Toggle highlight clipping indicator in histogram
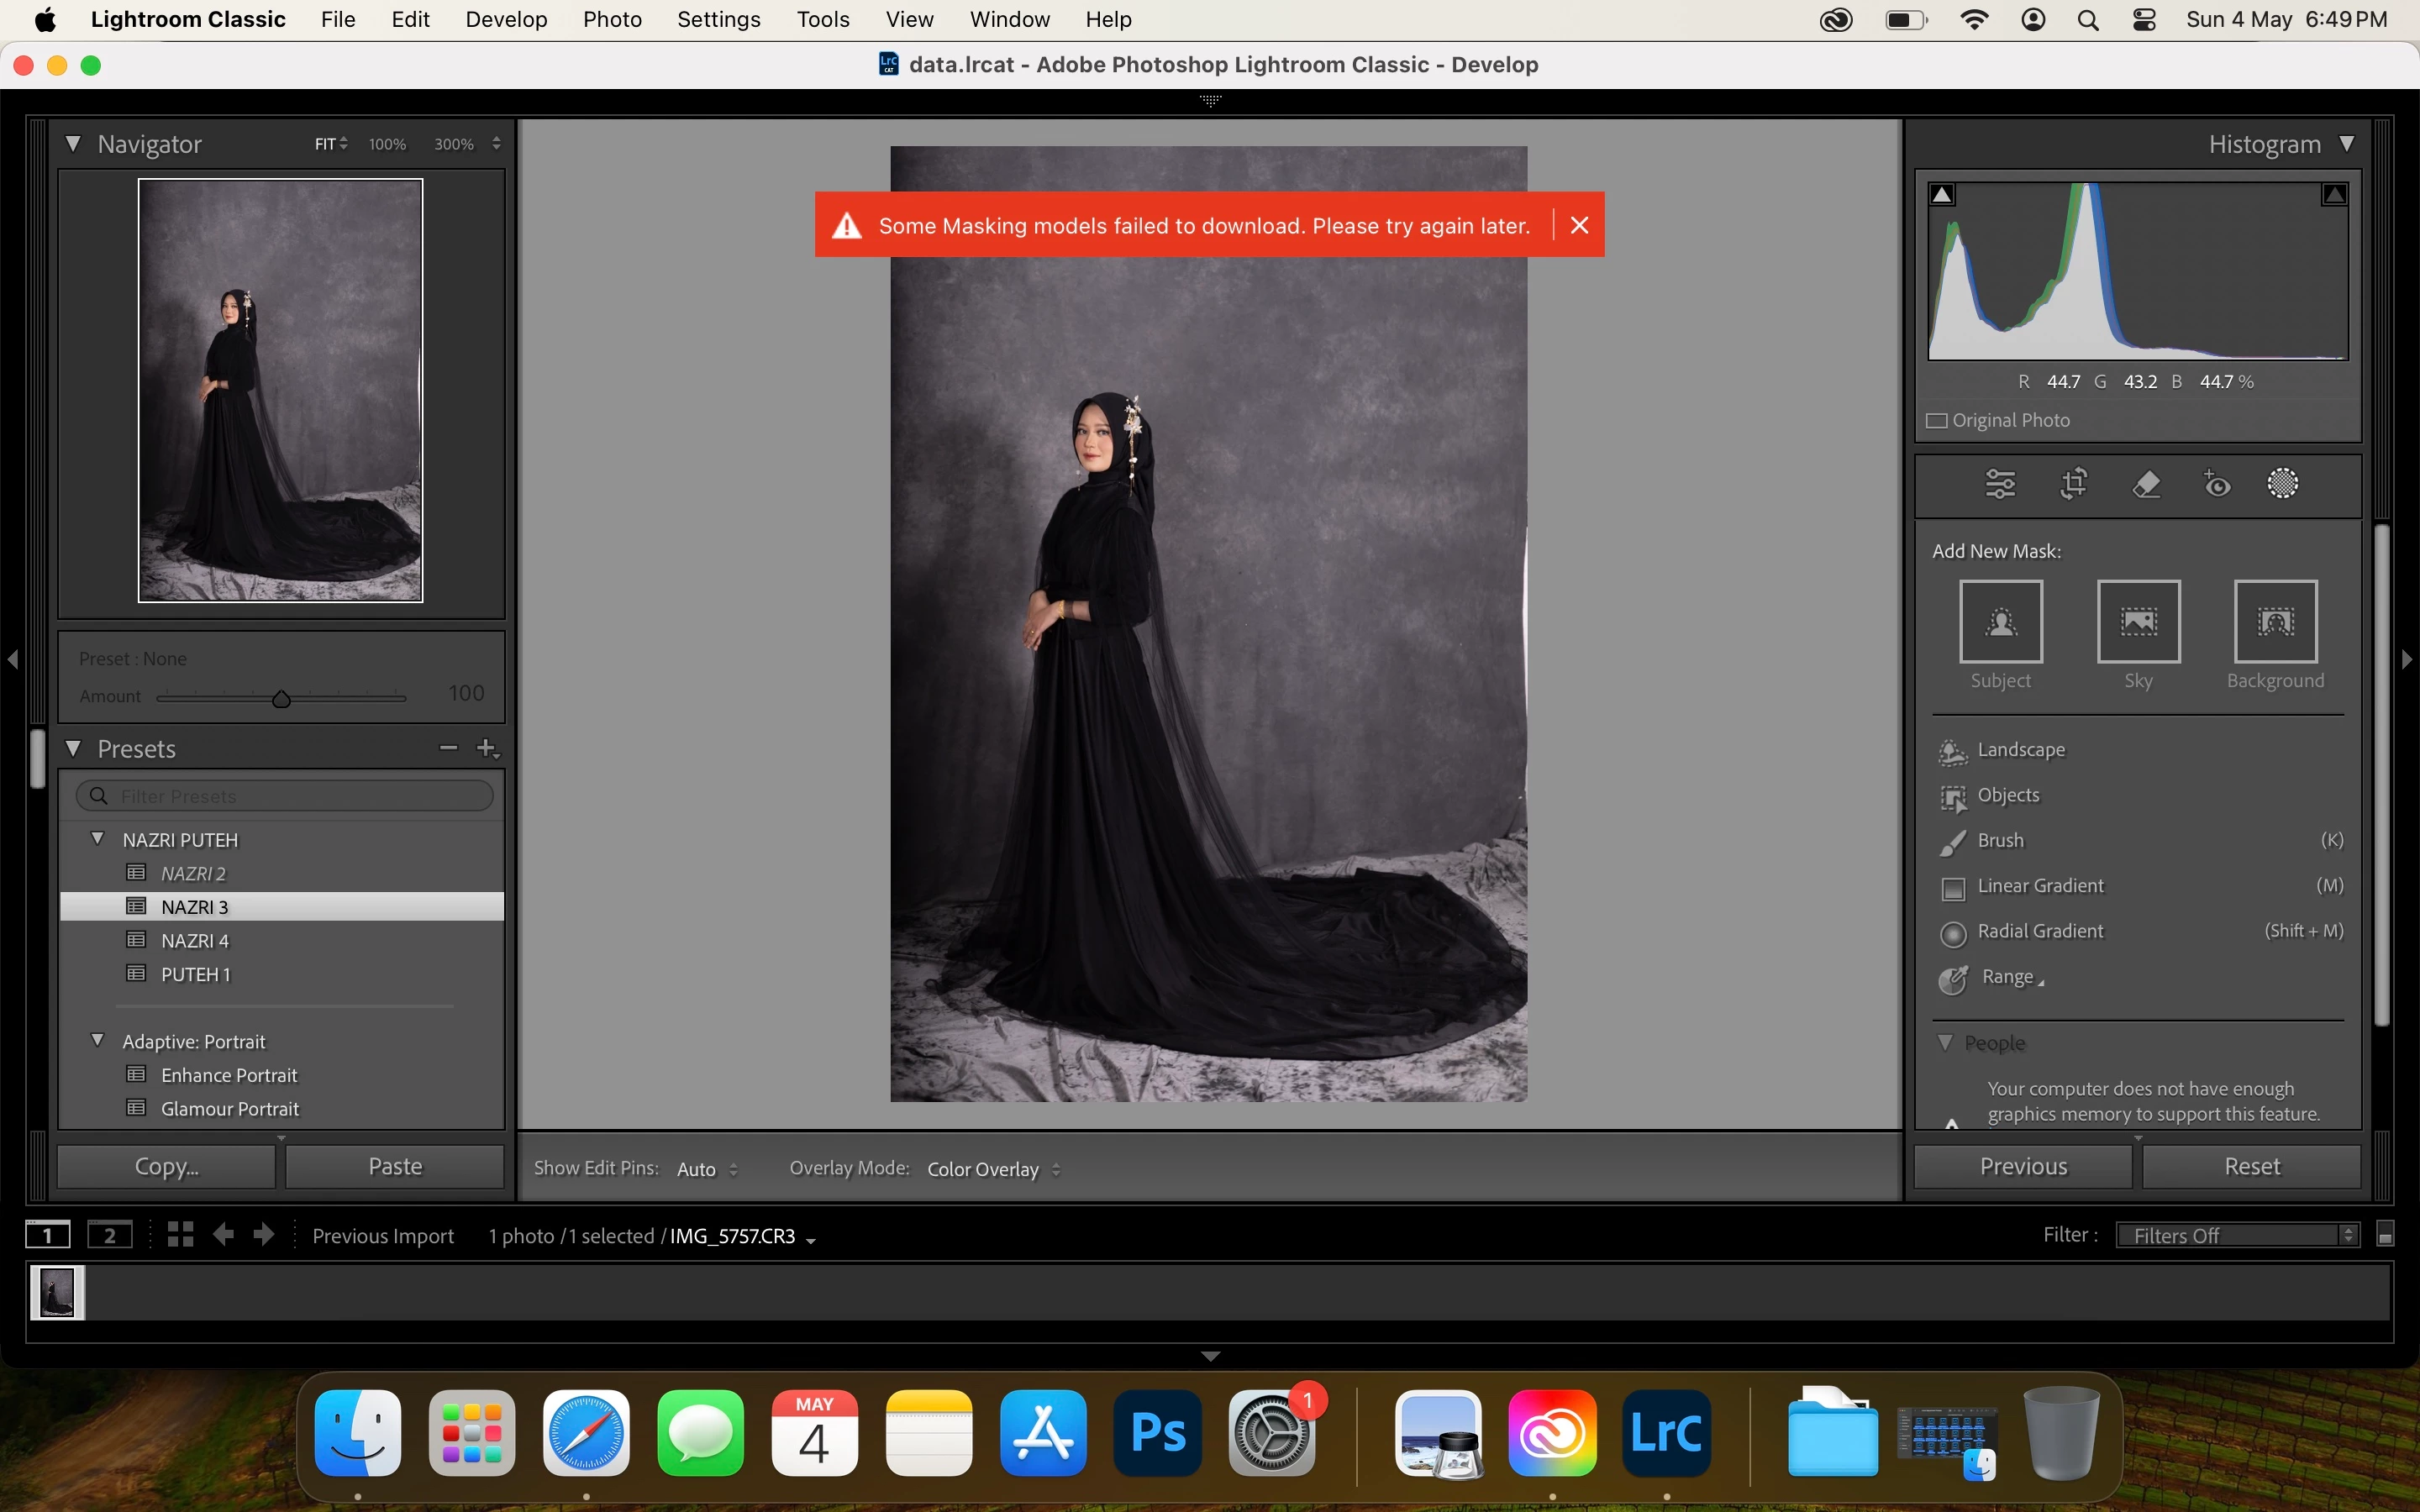This screenshot has width=2420, height=1512. pos(2334,194)
